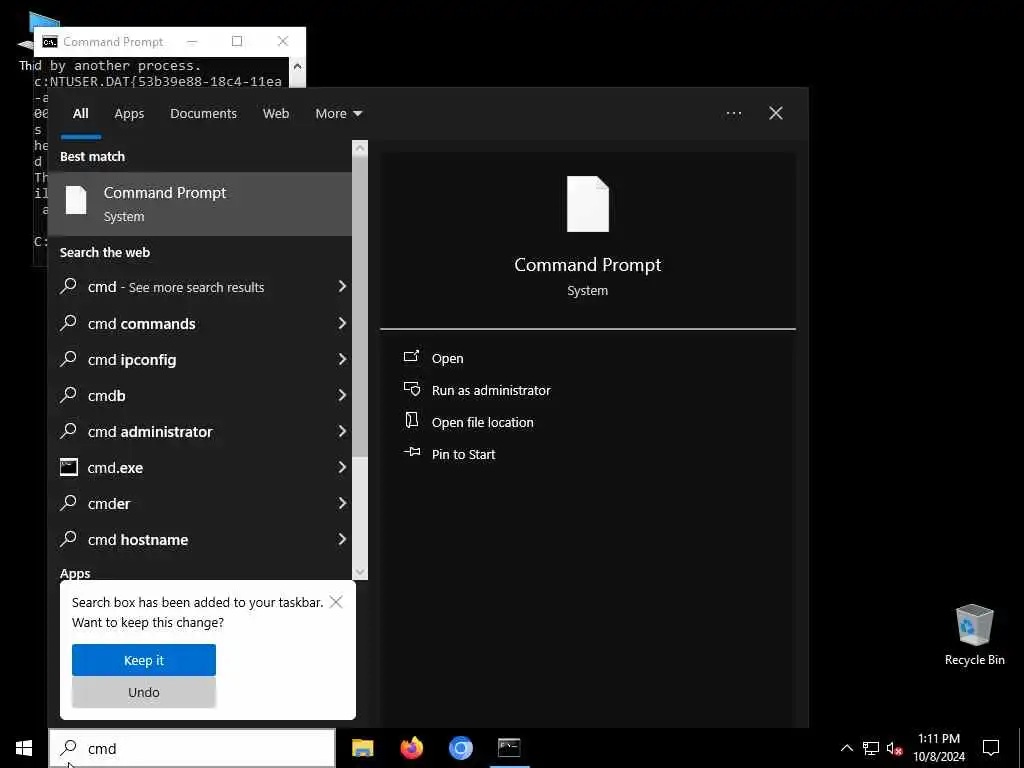Open the More filter dropdown

[x=338, y=114]
